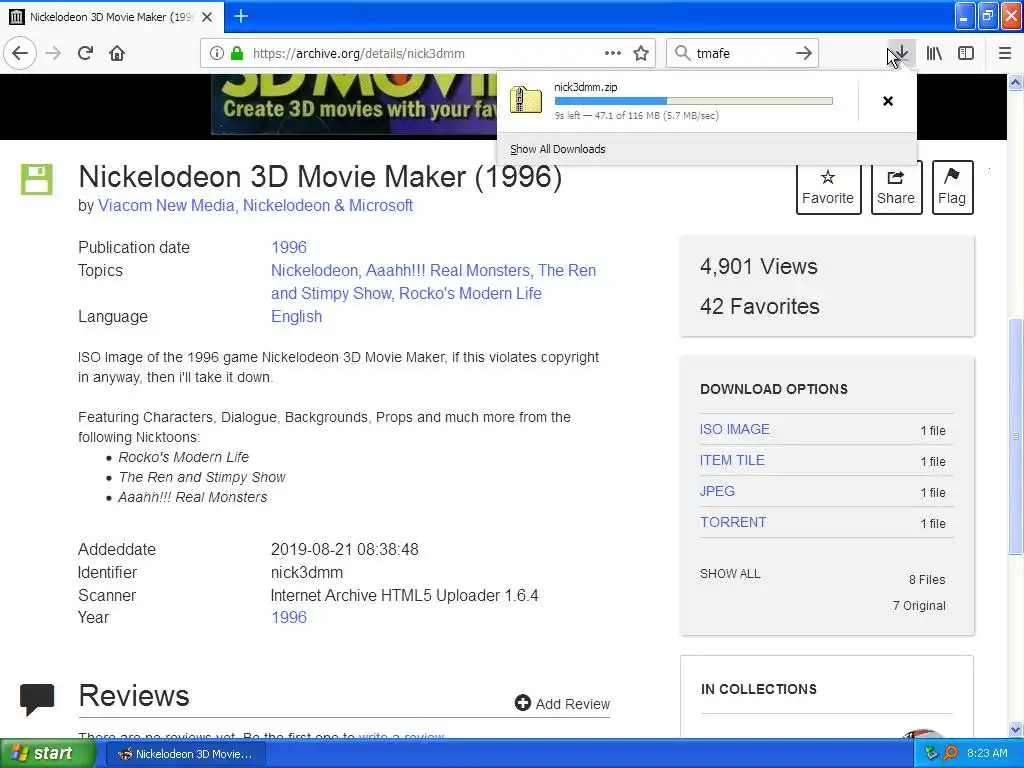Image resolution: width=1024 pixels, height=768 pixels.
Task: Open the Library bookshelf icon
Action: click(934, 54)
